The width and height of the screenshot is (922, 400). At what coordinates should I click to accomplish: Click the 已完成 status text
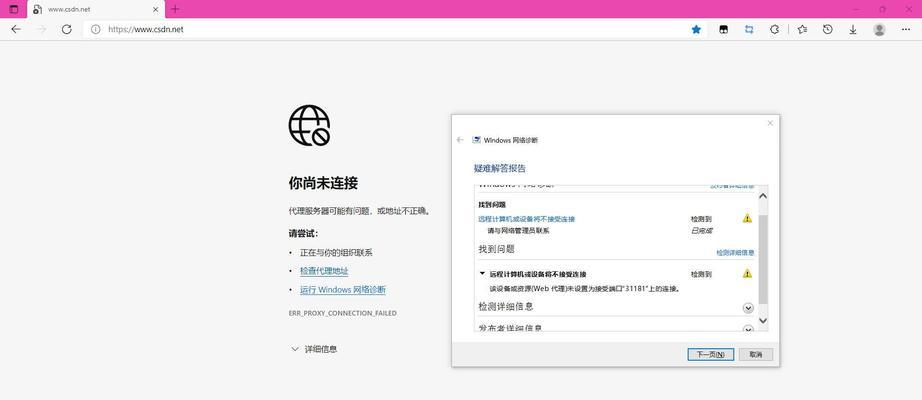coord(701,231)
